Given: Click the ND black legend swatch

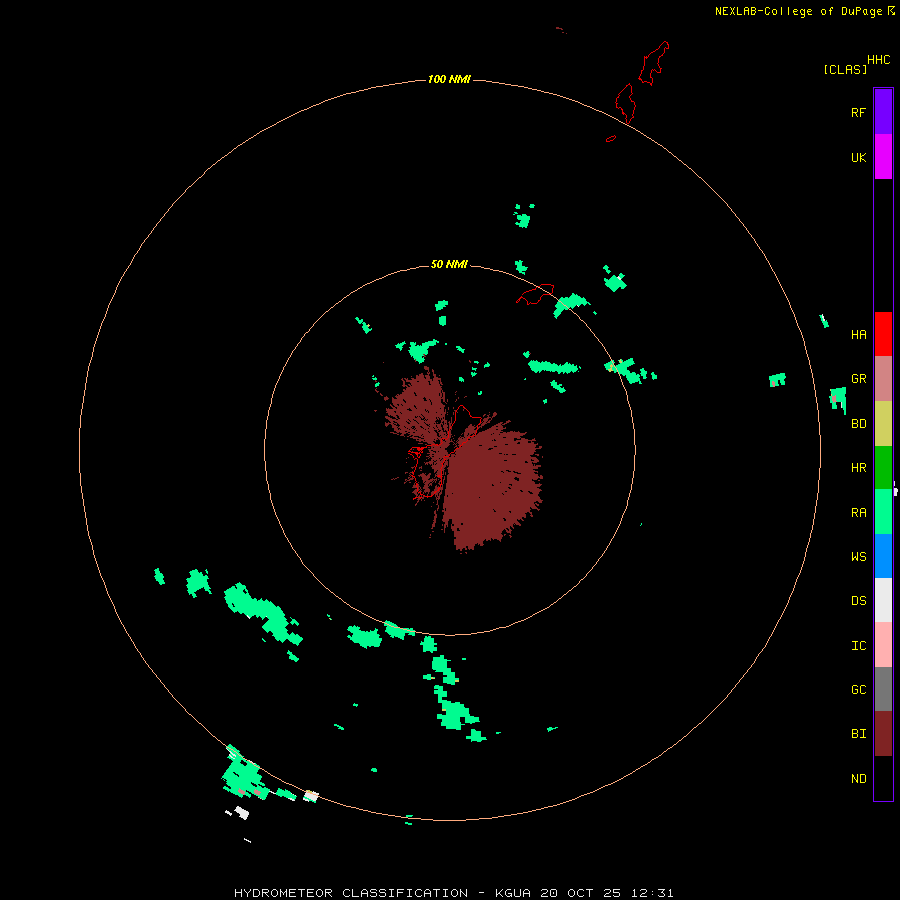Looking at the screenshot, I should (883, 778).
